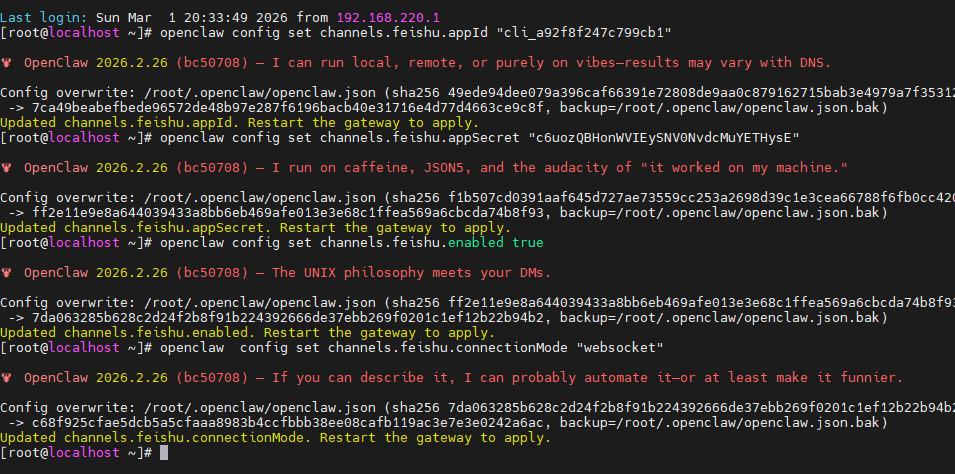This screenshot has width=955, height=474.
Task: Click the hash starting with f1b507cd0391aaf6
Action: [701, 197]
